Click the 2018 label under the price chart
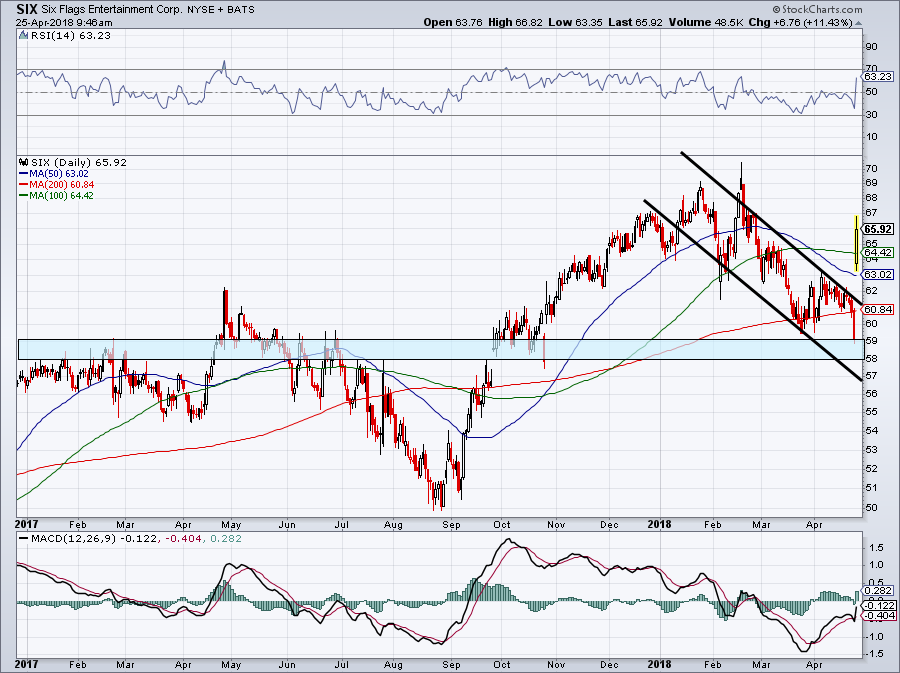This screenshot has height=673, width=900. [660, 524]
